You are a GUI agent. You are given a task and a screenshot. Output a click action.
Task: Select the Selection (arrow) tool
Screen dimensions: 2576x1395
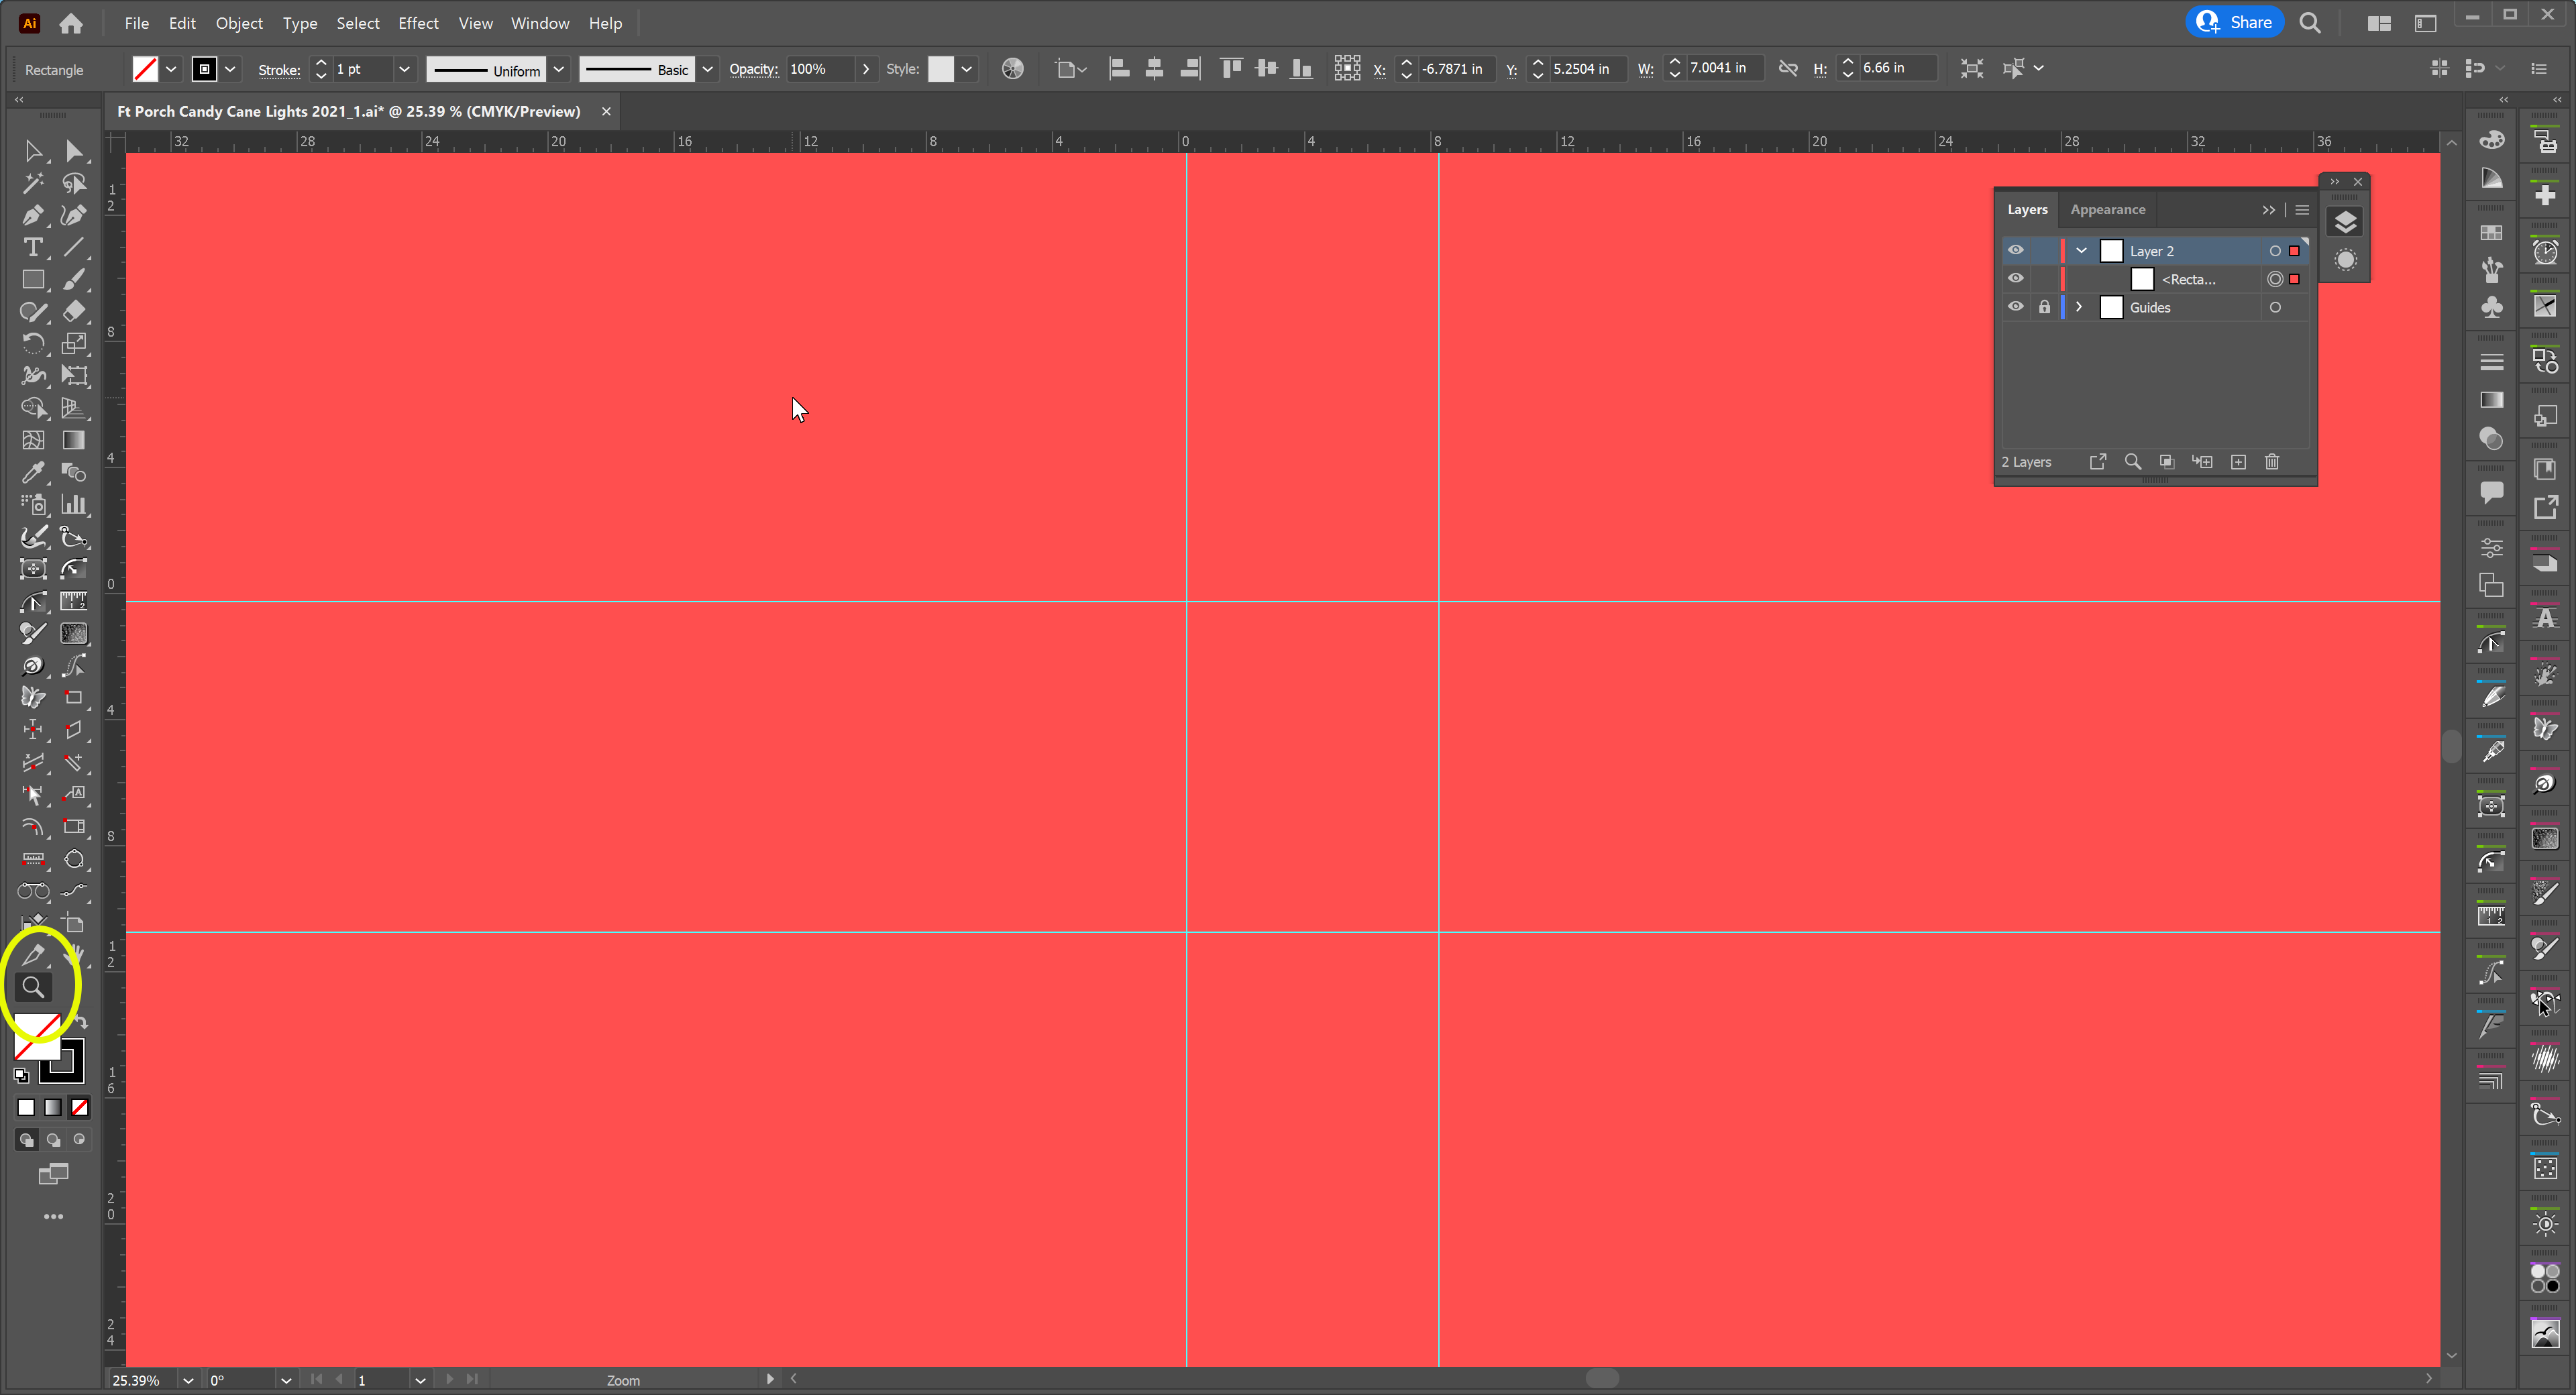tap(33, 151)
